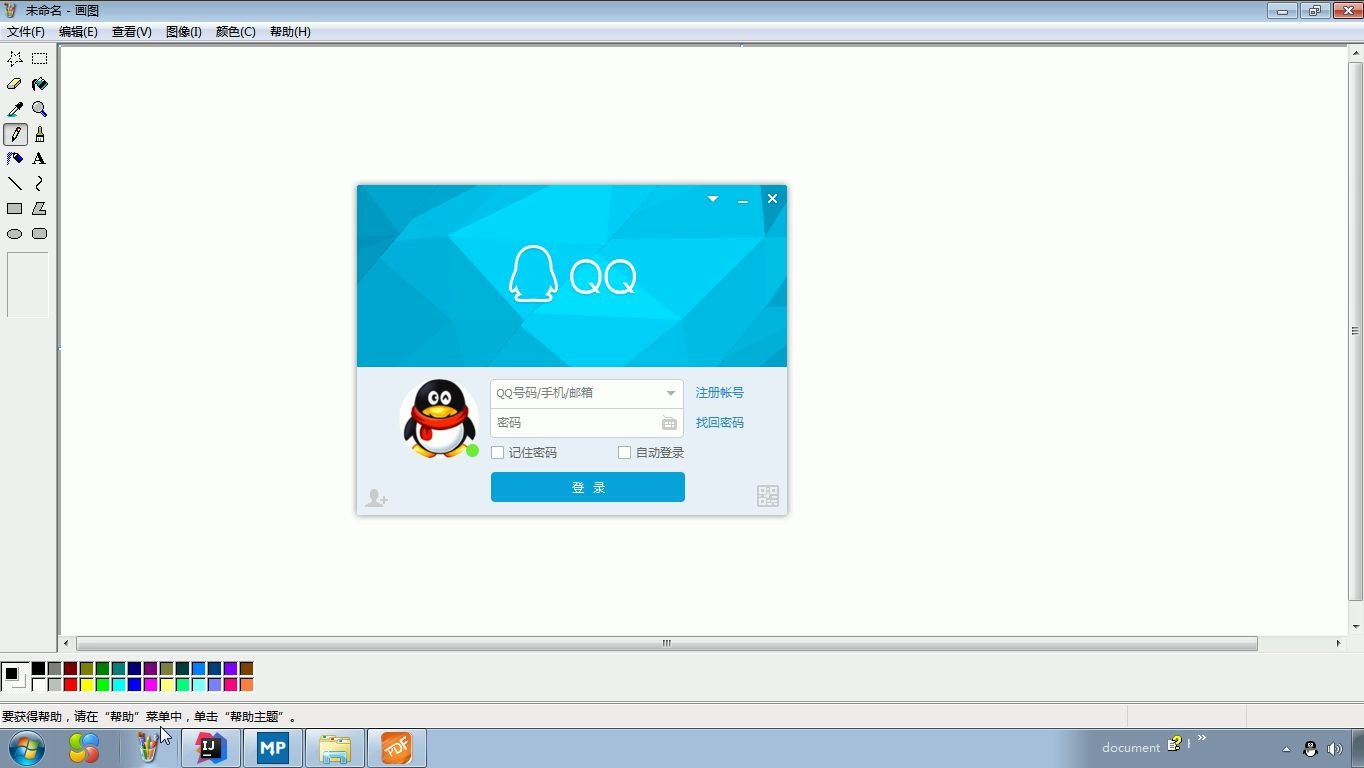Screen dimensions: 1364x768
Task: Pick the cyan color swatch
Action: 118,685
